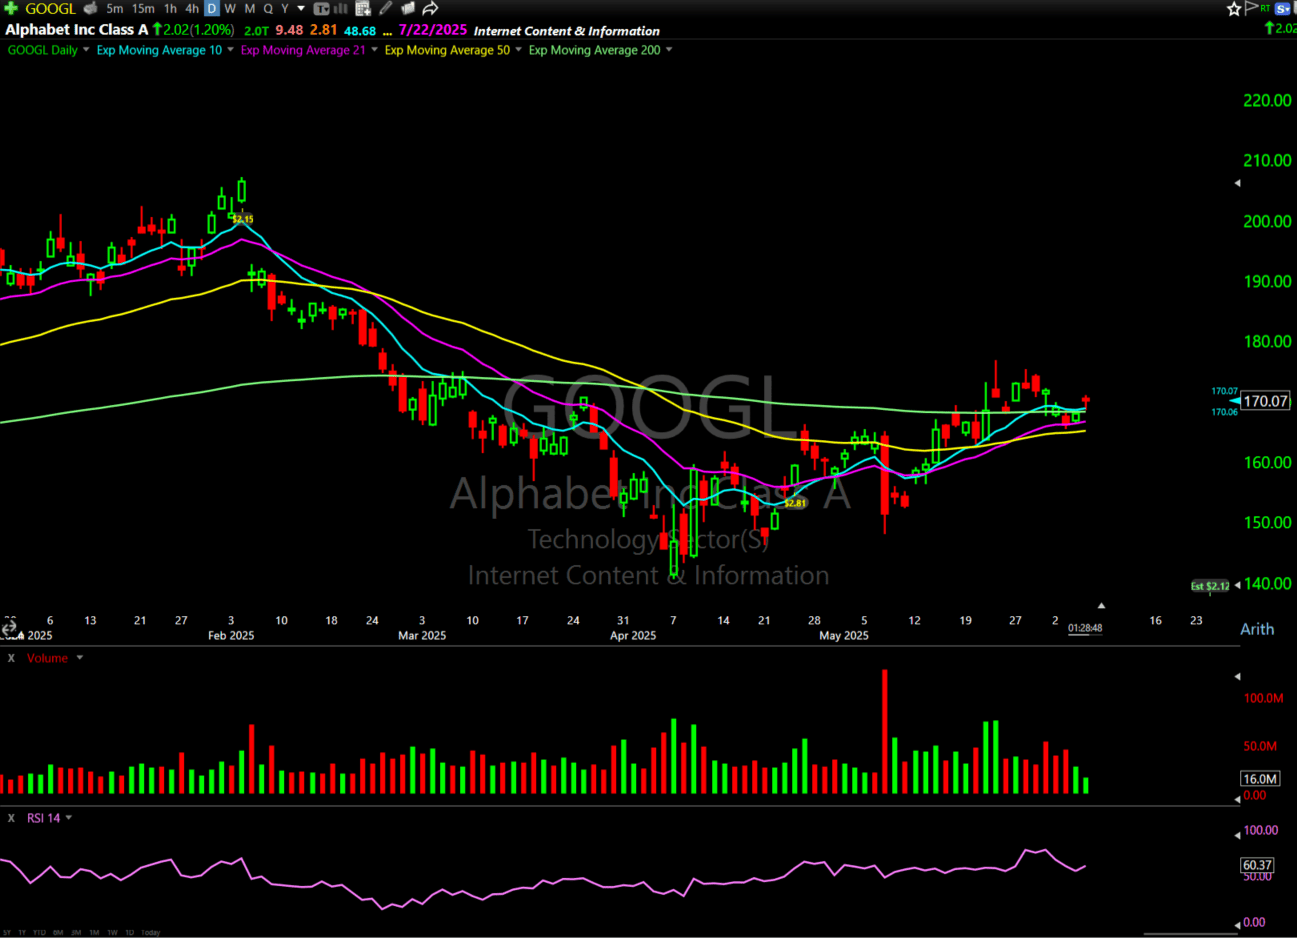Click the 2.0T market cap value

256,31
